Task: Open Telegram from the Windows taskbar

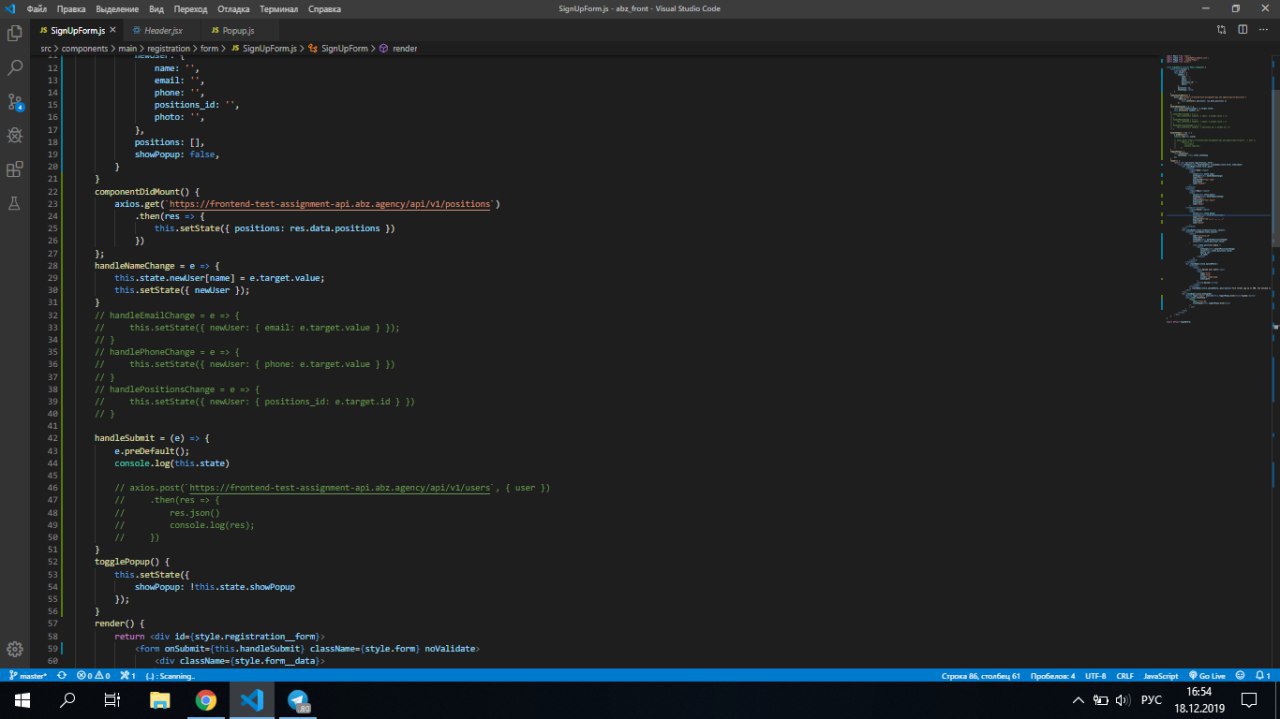Action: point(298,700)
